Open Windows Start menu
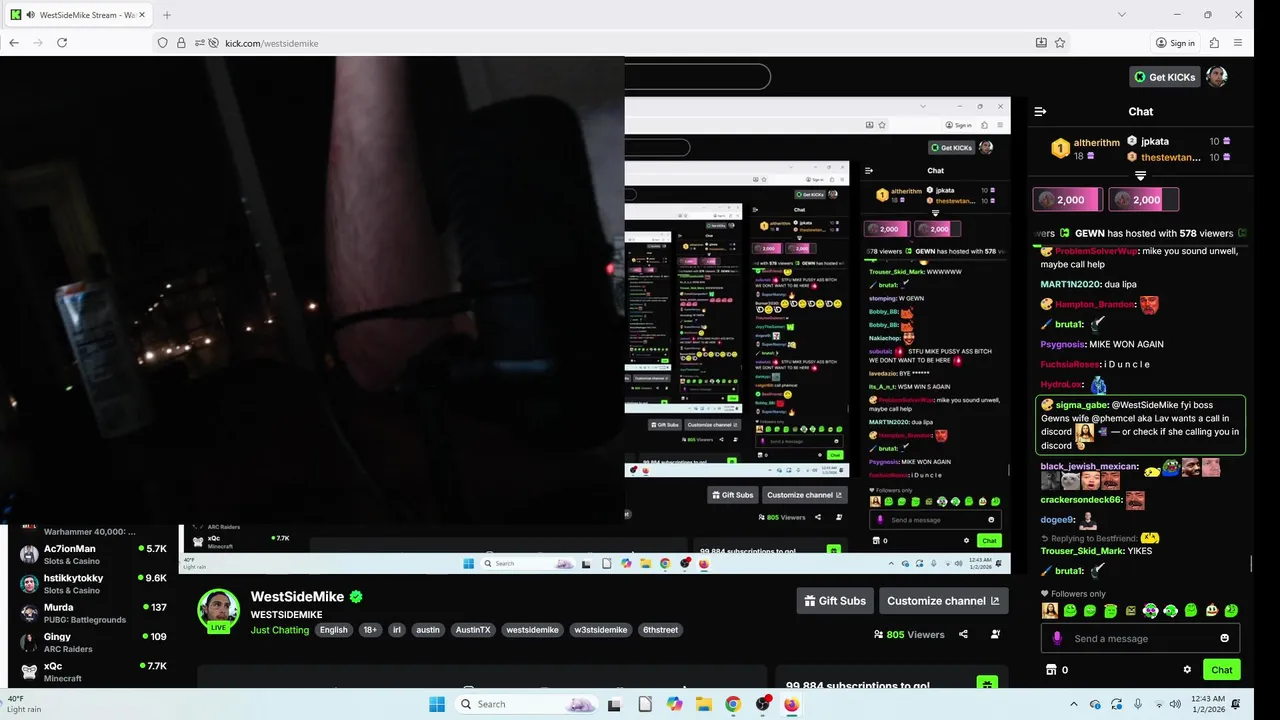 [x=437, y=704]
